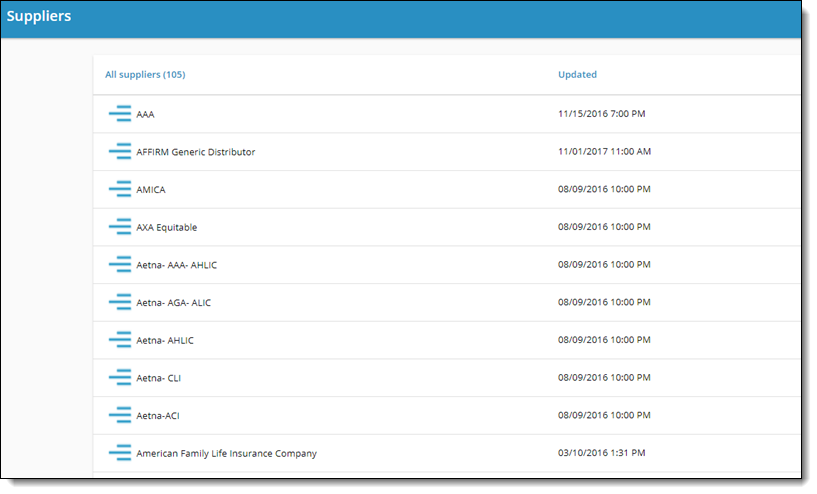Click the list icon beside AAA
The width and height of the screenshot is (817, 494).
pos(120,114)
